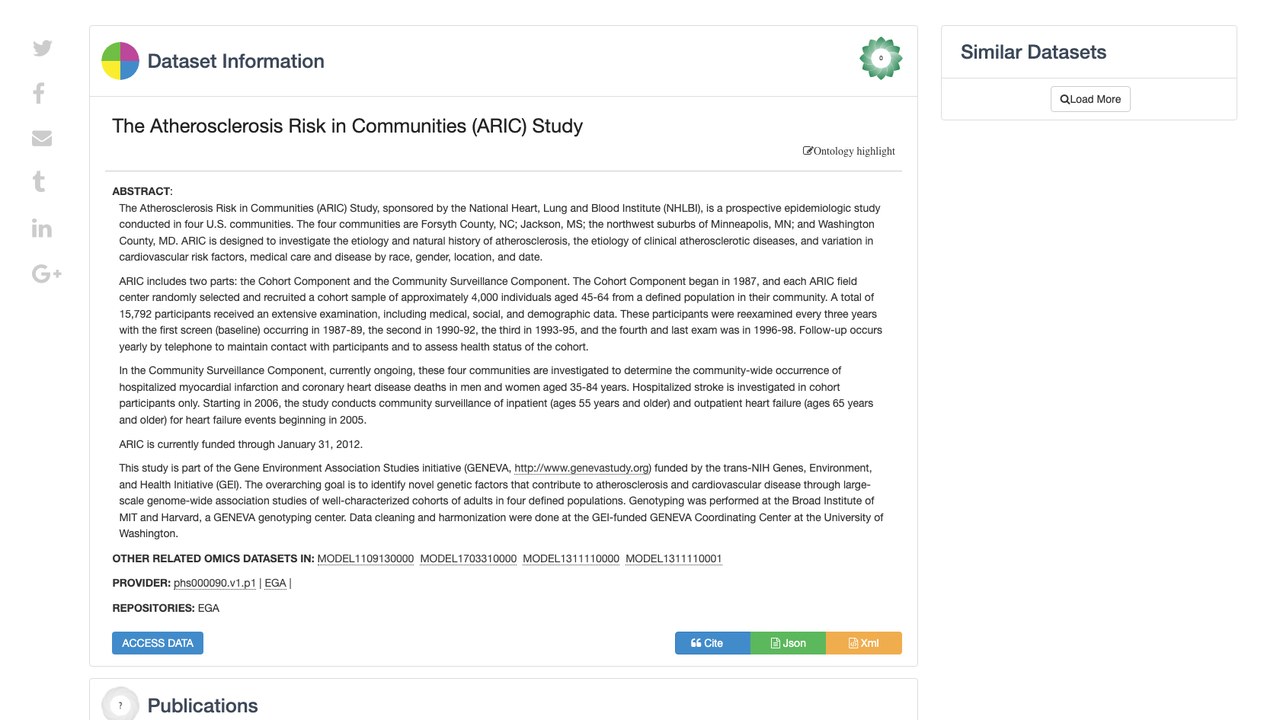Open the genevastudy.org link
Image resolution: width=1280 pixels, height=720 pixels.
click(582, 468)
